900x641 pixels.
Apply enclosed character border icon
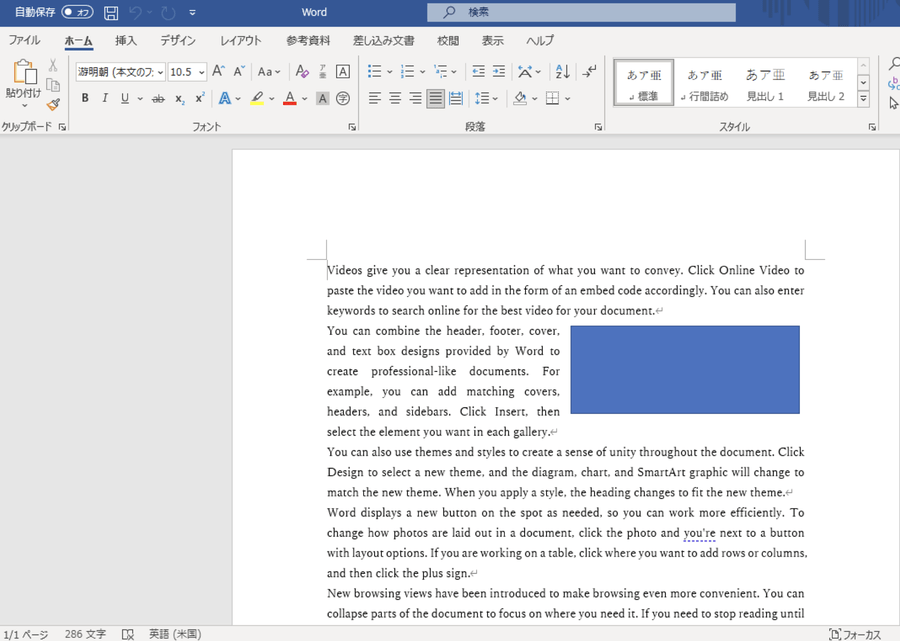point(343,71)
